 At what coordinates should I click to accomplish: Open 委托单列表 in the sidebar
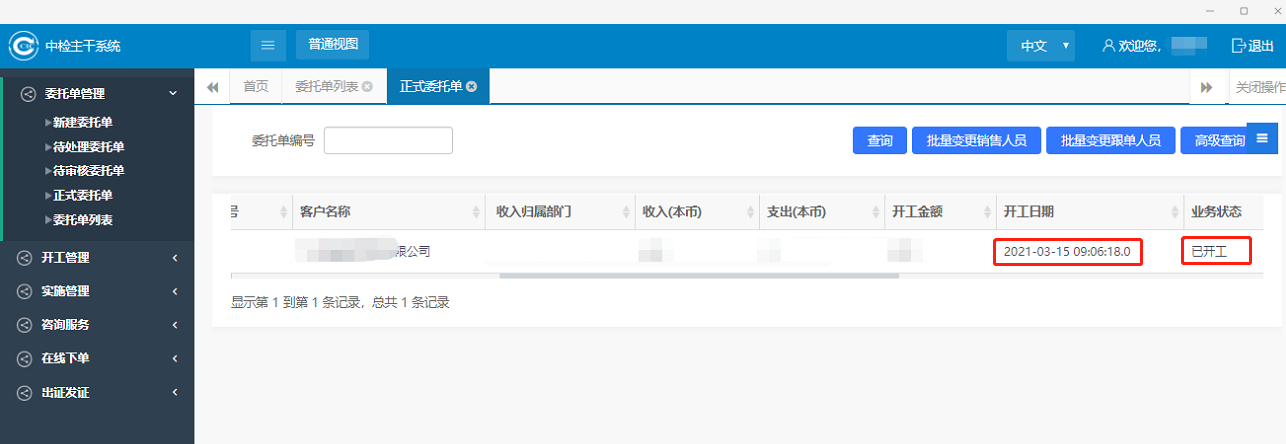click(82, 220)
